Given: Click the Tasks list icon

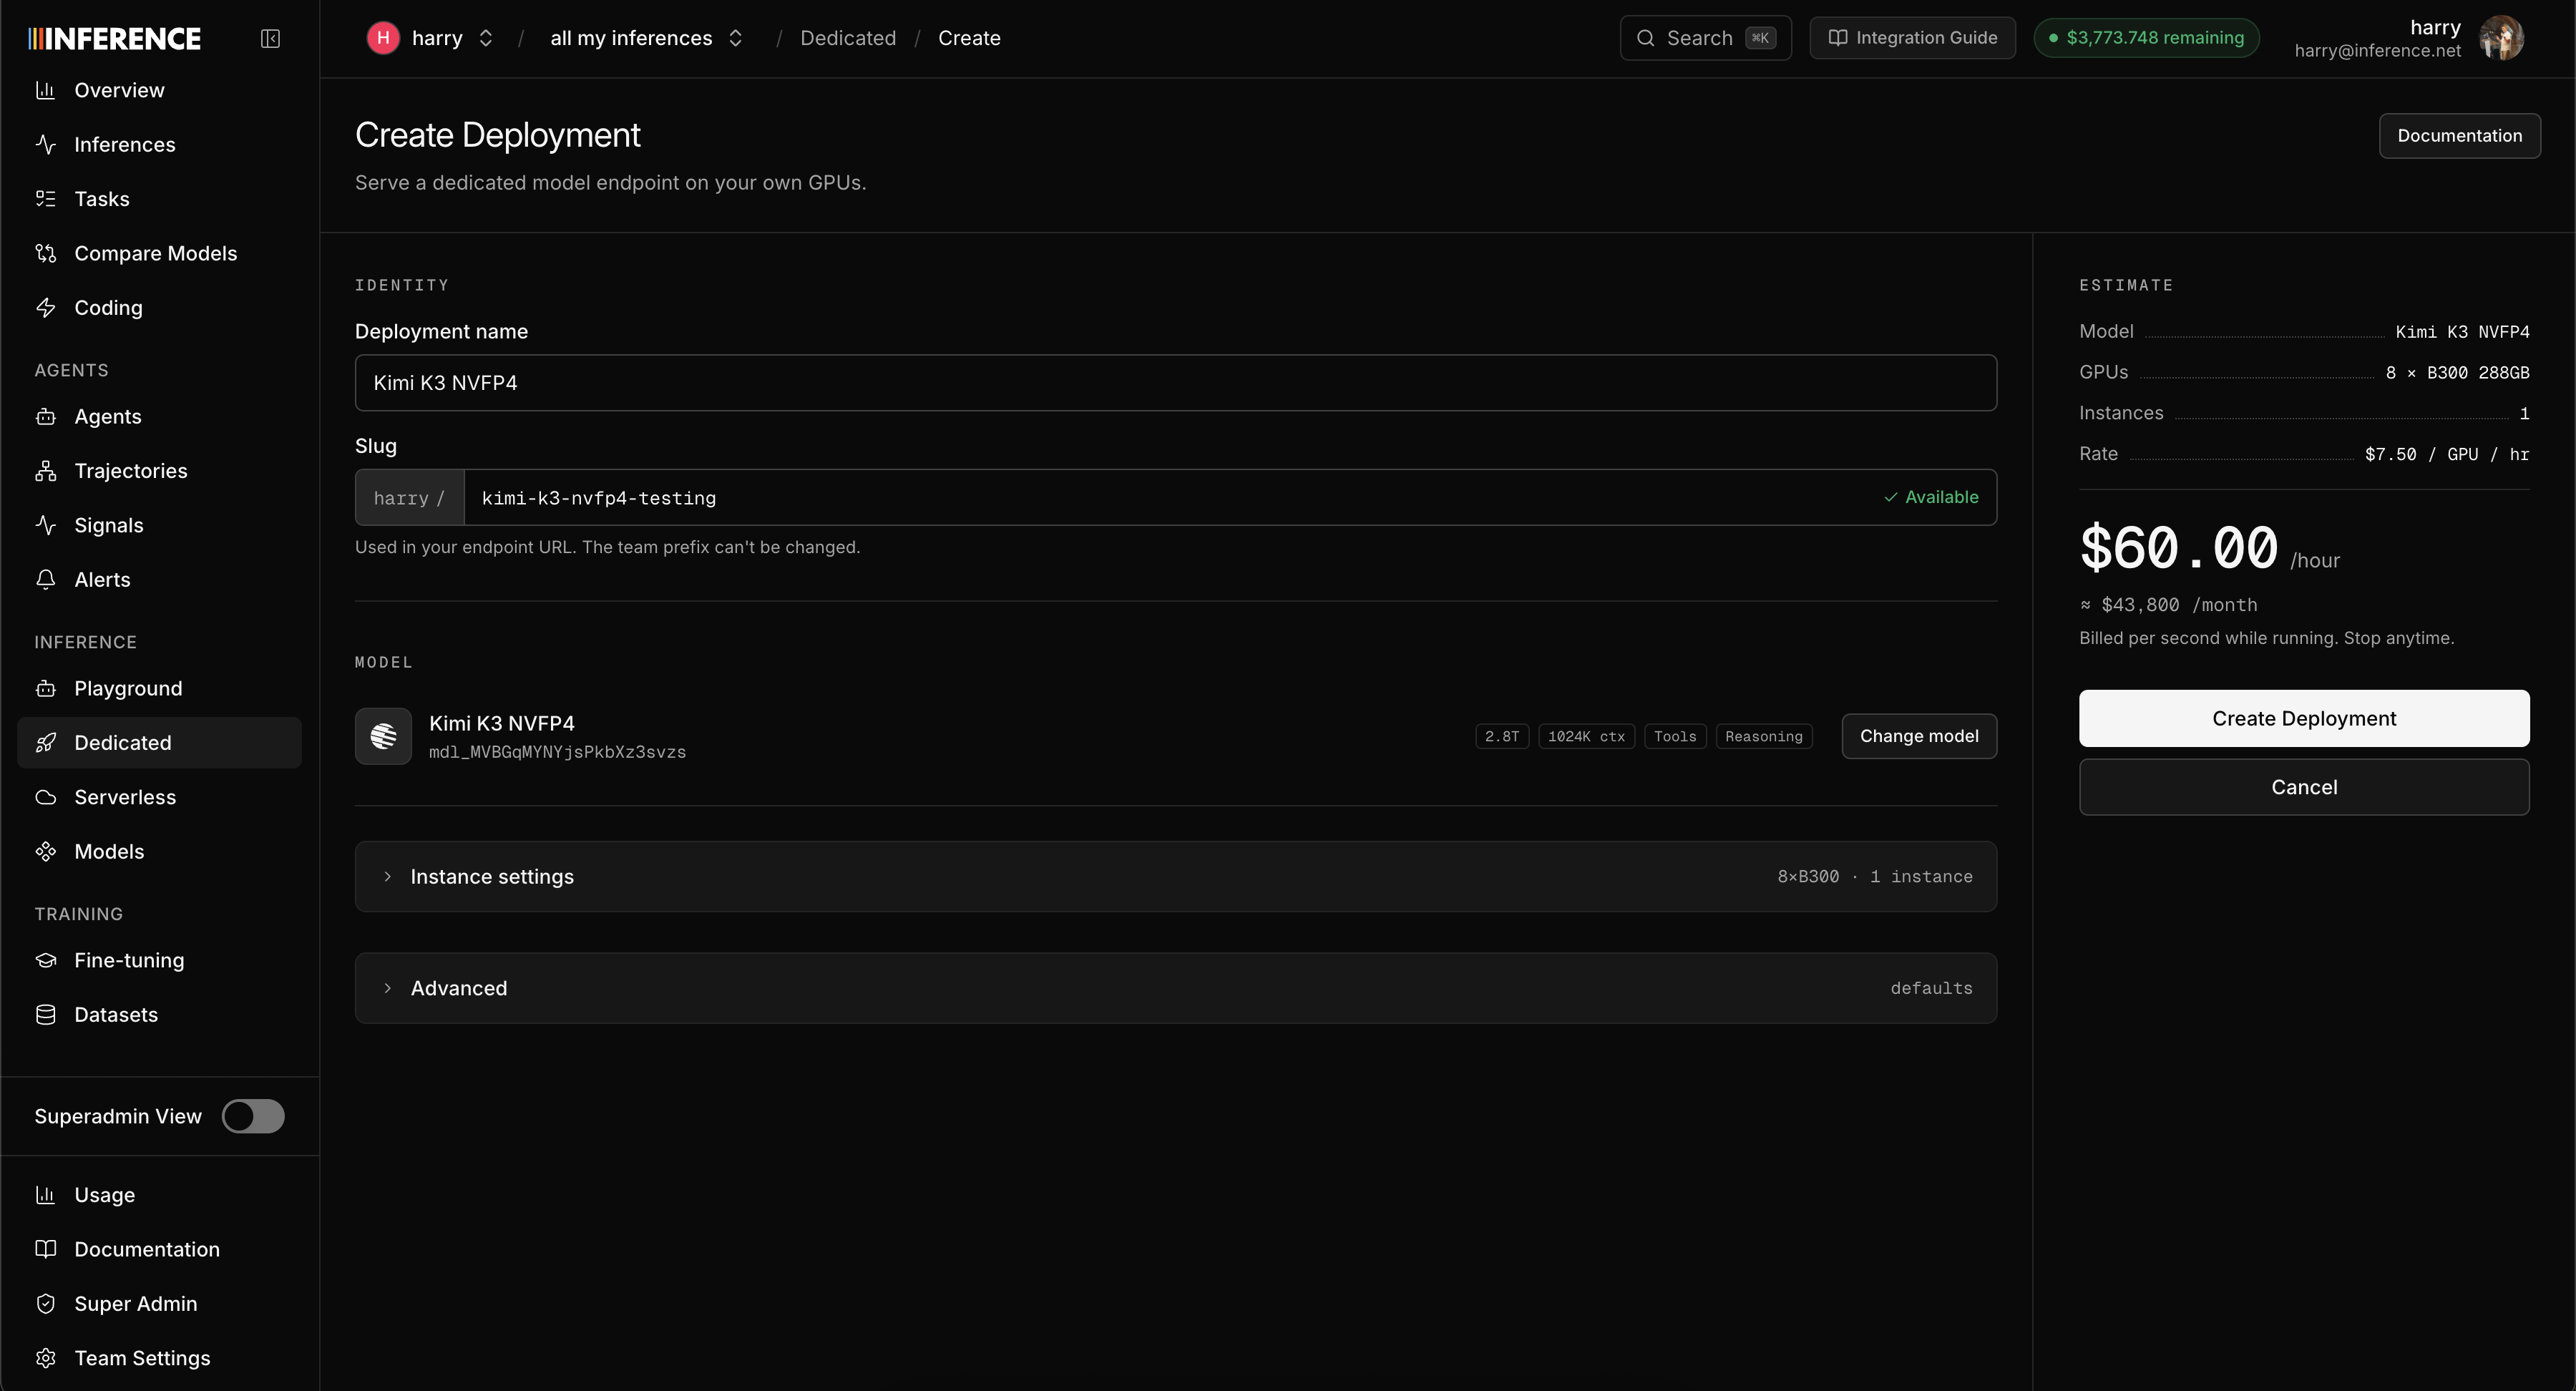Looking at the screenshot, I should [45, 198].
